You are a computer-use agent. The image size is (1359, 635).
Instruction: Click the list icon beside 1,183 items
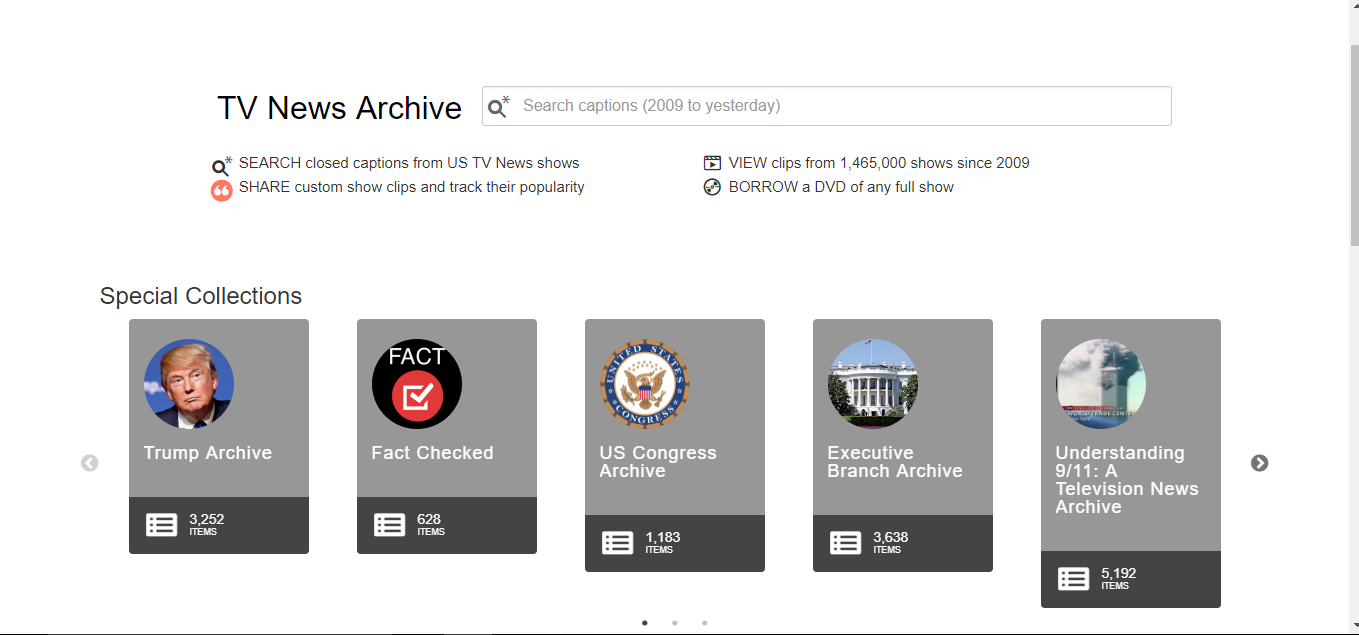618,543
